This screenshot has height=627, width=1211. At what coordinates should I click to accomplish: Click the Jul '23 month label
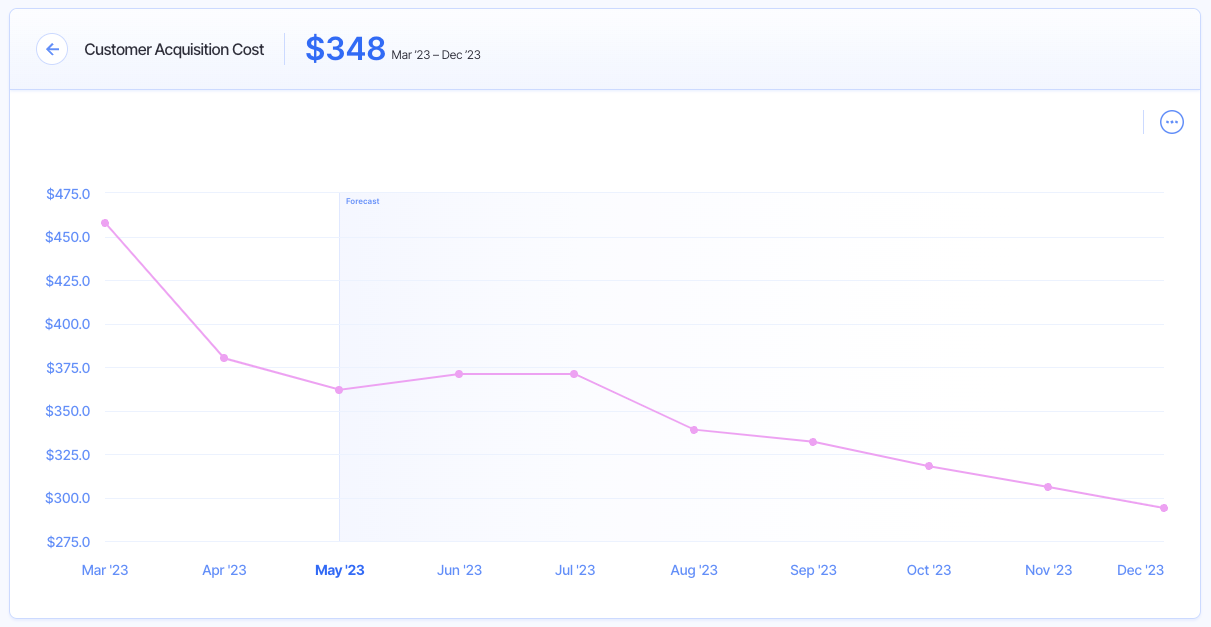tap(574, 569)
